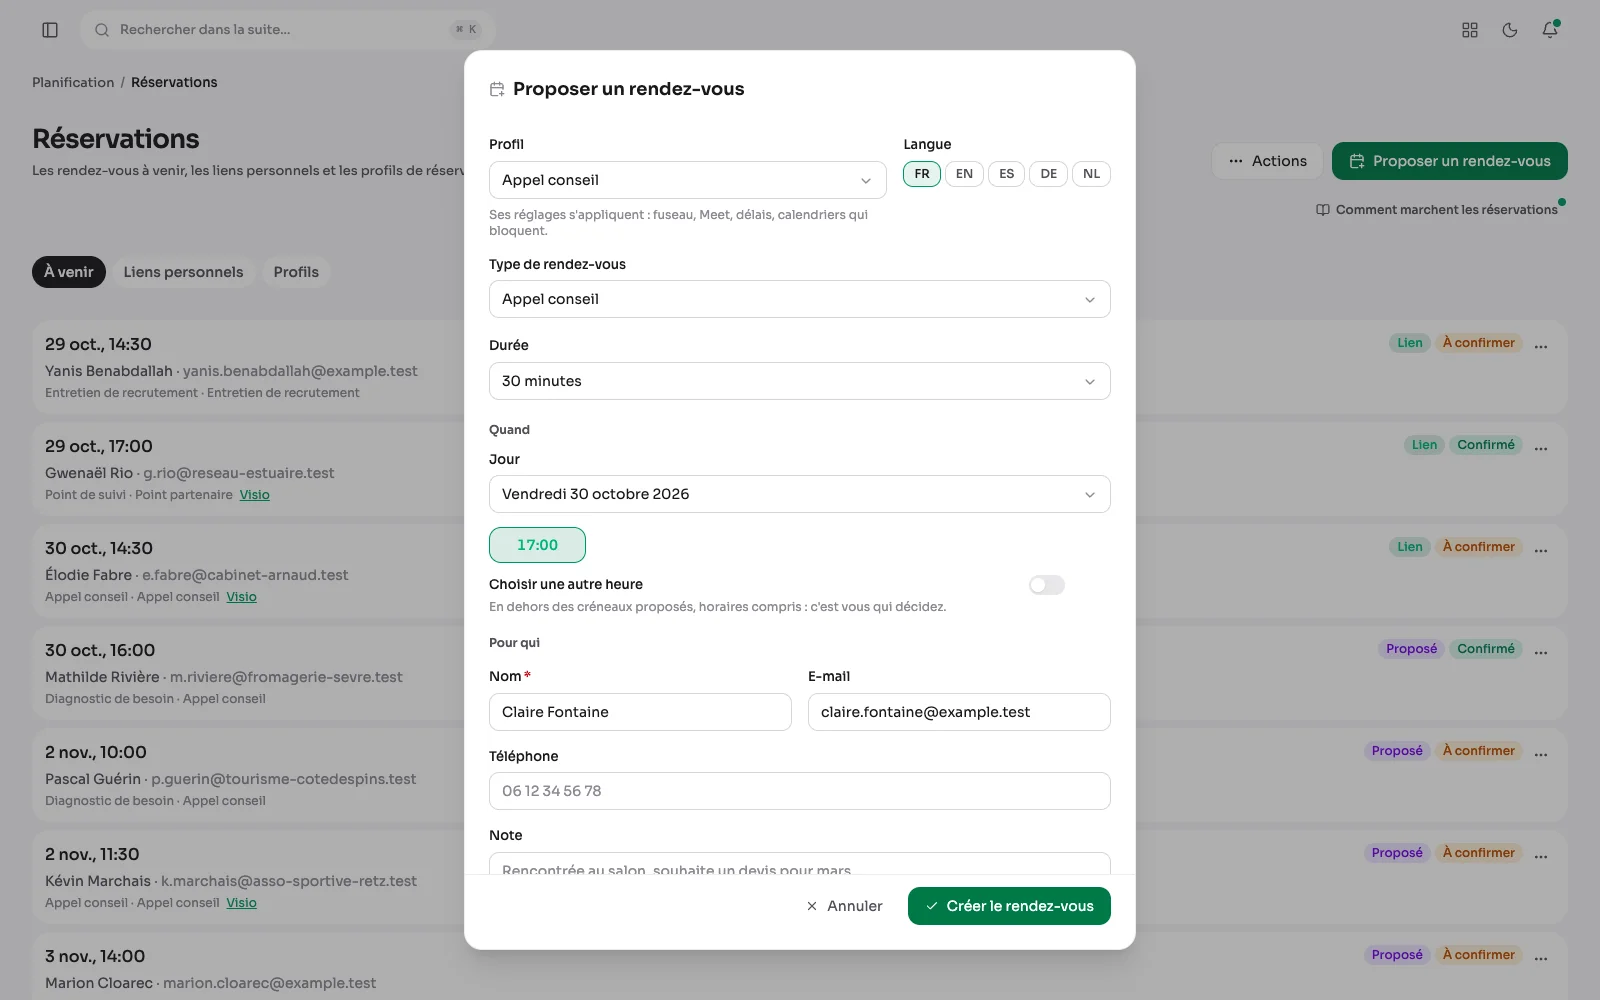Open the Jour date dropdown
This screenshot has width=1600, height=1000.
(800, 494)
